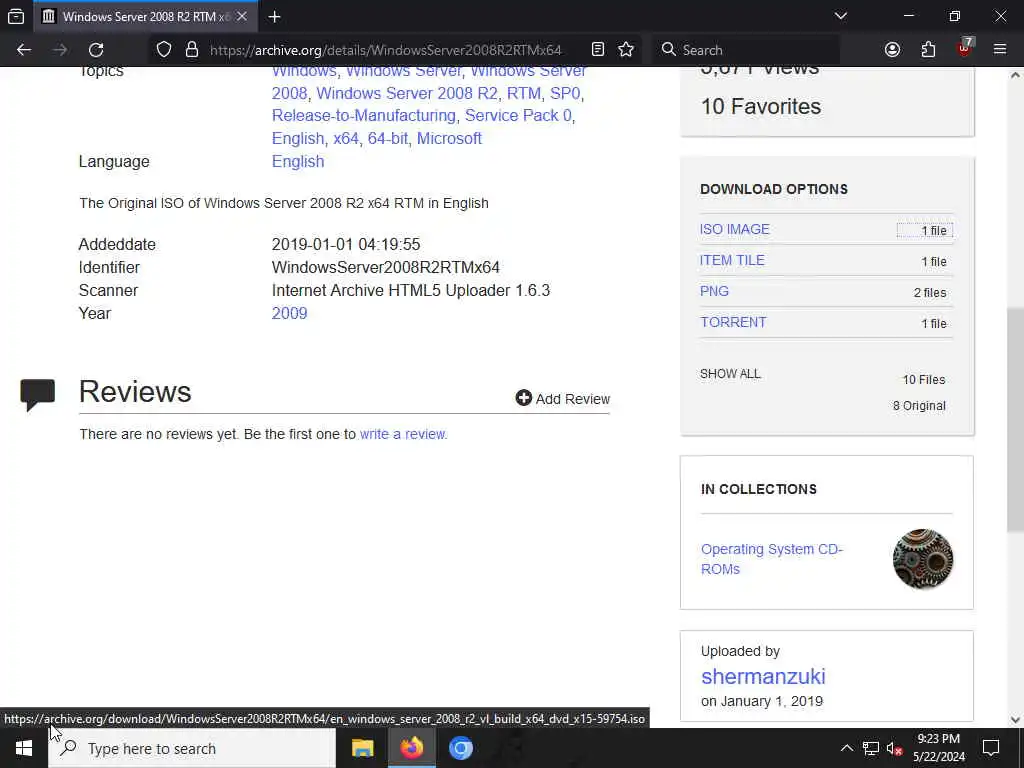1024x768 pixels.
Task: Click the SP0 topic link
Action: [565, 93]
